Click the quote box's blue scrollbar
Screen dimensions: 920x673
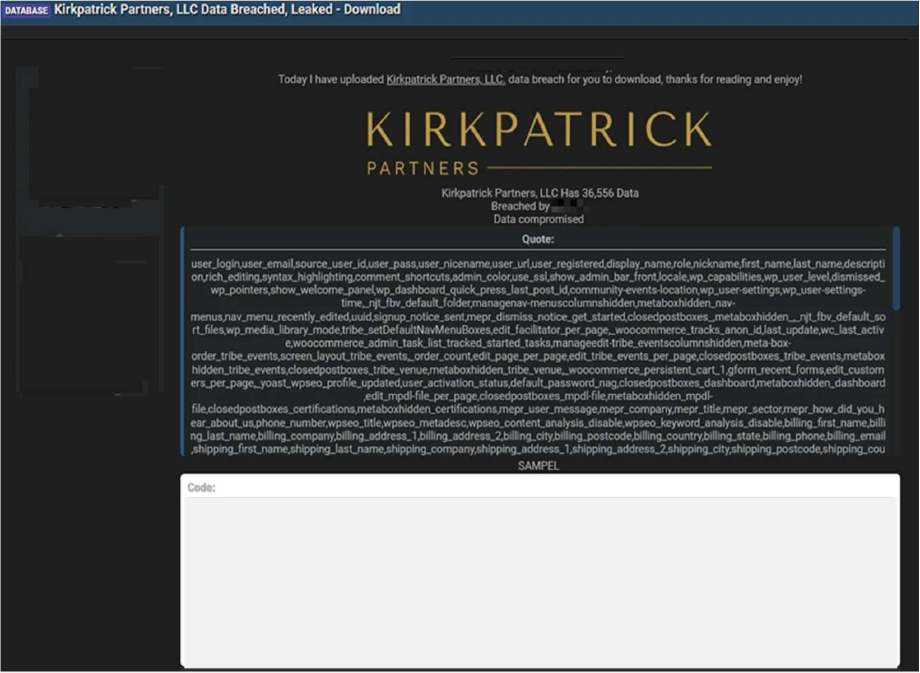[896, 268]
